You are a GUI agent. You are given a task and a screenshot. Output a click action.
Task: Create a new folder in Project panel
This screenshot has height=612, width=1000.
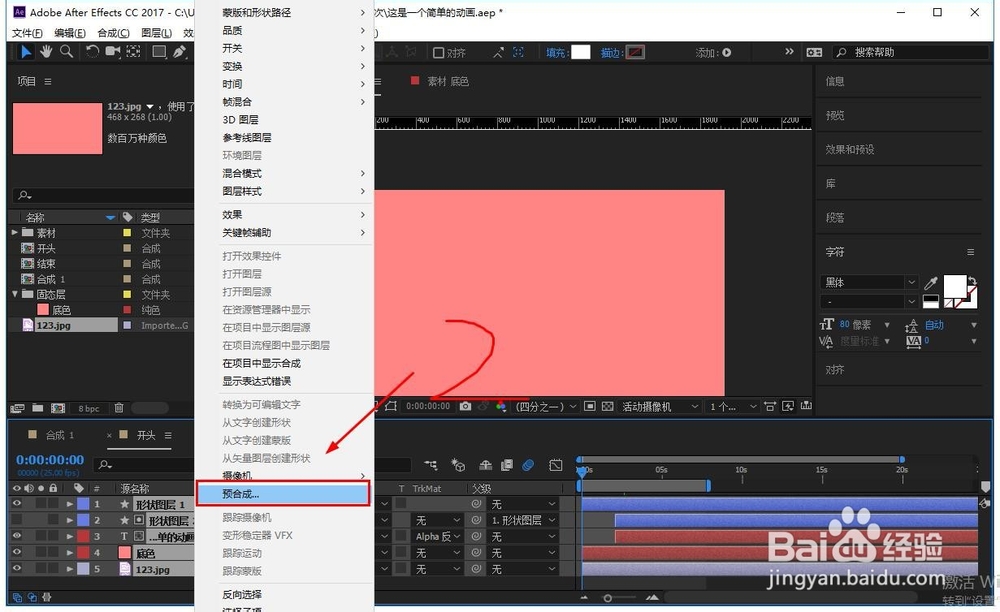pos(38,408)
